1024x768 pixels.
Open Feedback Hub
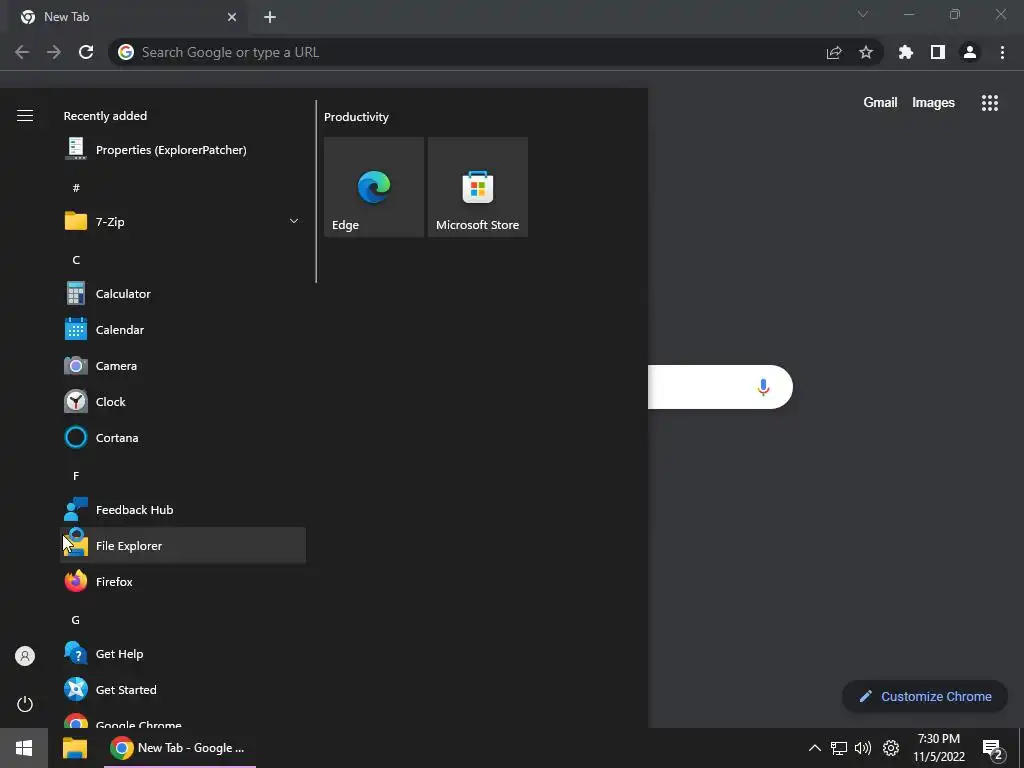183,509
